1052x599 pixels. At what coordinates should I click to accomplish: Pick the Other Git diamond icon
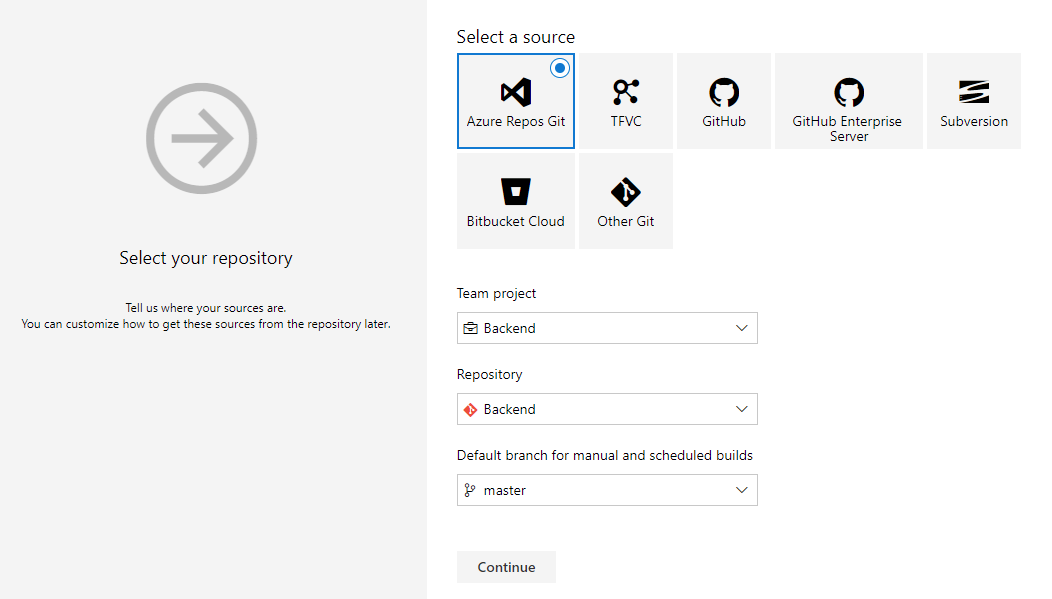pos(625,192)
